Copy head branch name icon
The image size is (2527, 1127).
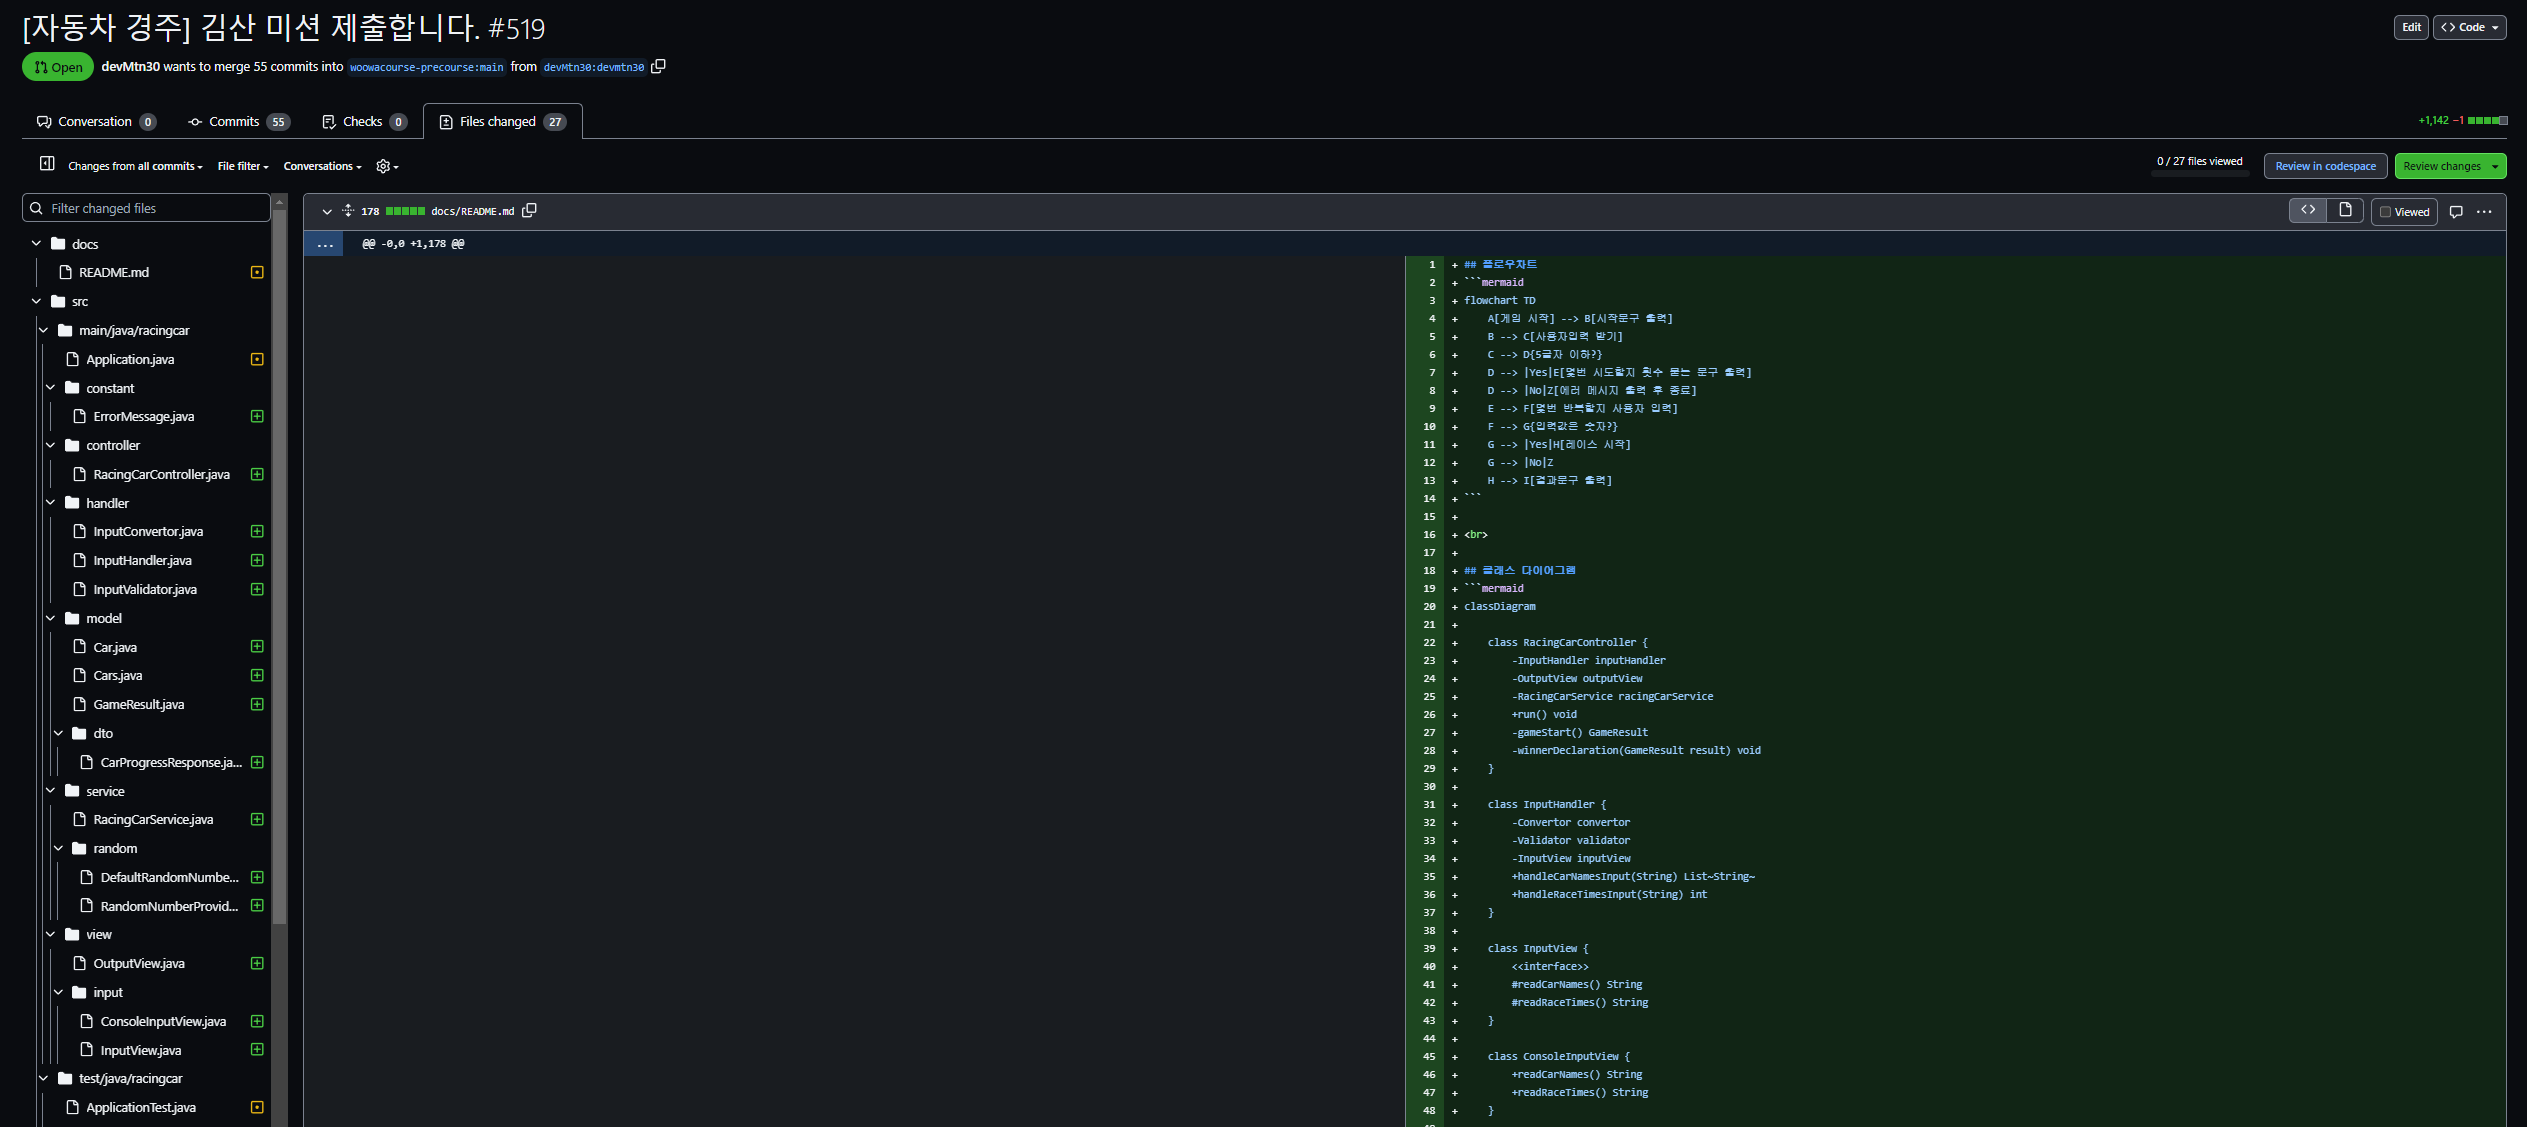click(x=658, y=67)
